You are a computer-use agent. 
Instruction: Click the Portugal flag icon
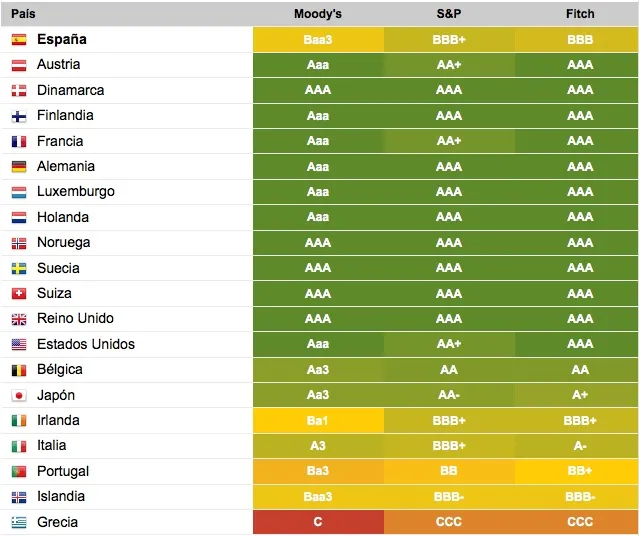(19, 472)
